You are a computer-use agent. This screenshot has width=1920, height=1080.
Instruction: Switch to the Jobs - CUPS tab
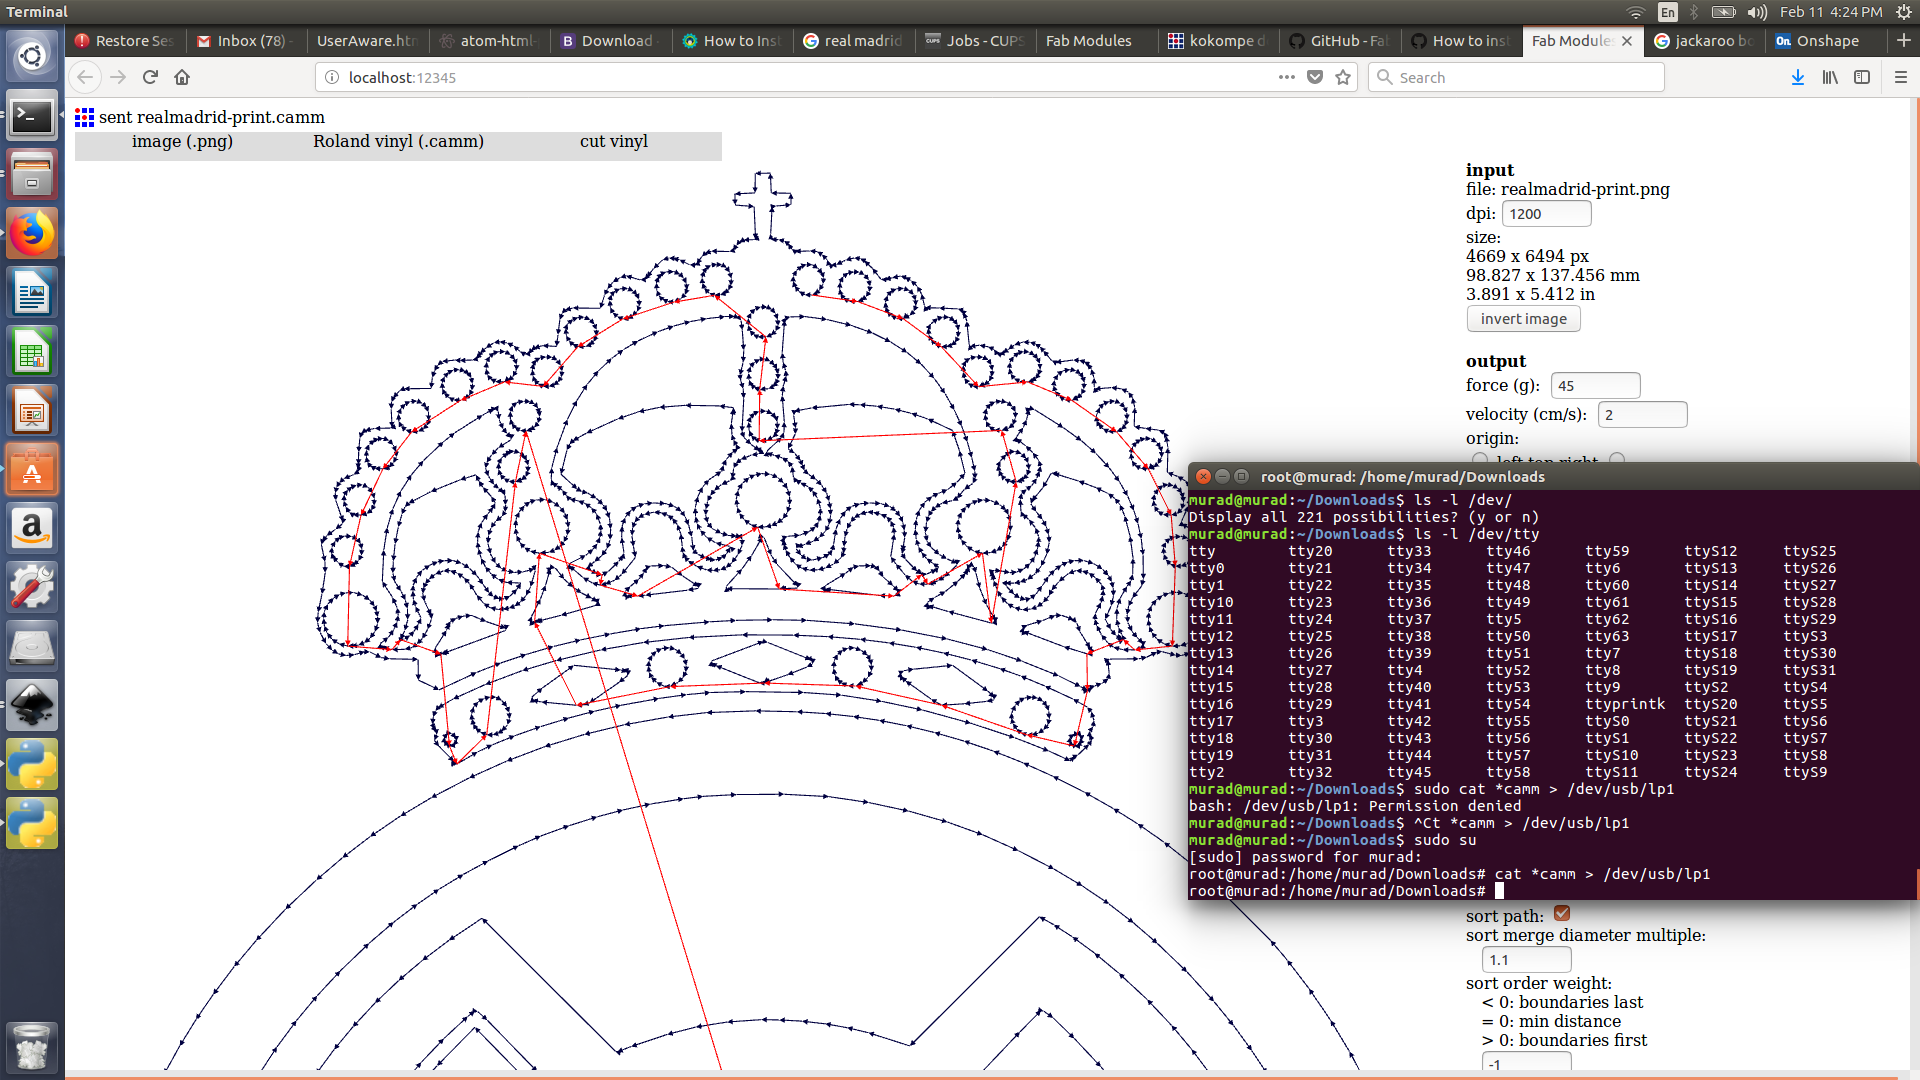[x=975, y=41]
